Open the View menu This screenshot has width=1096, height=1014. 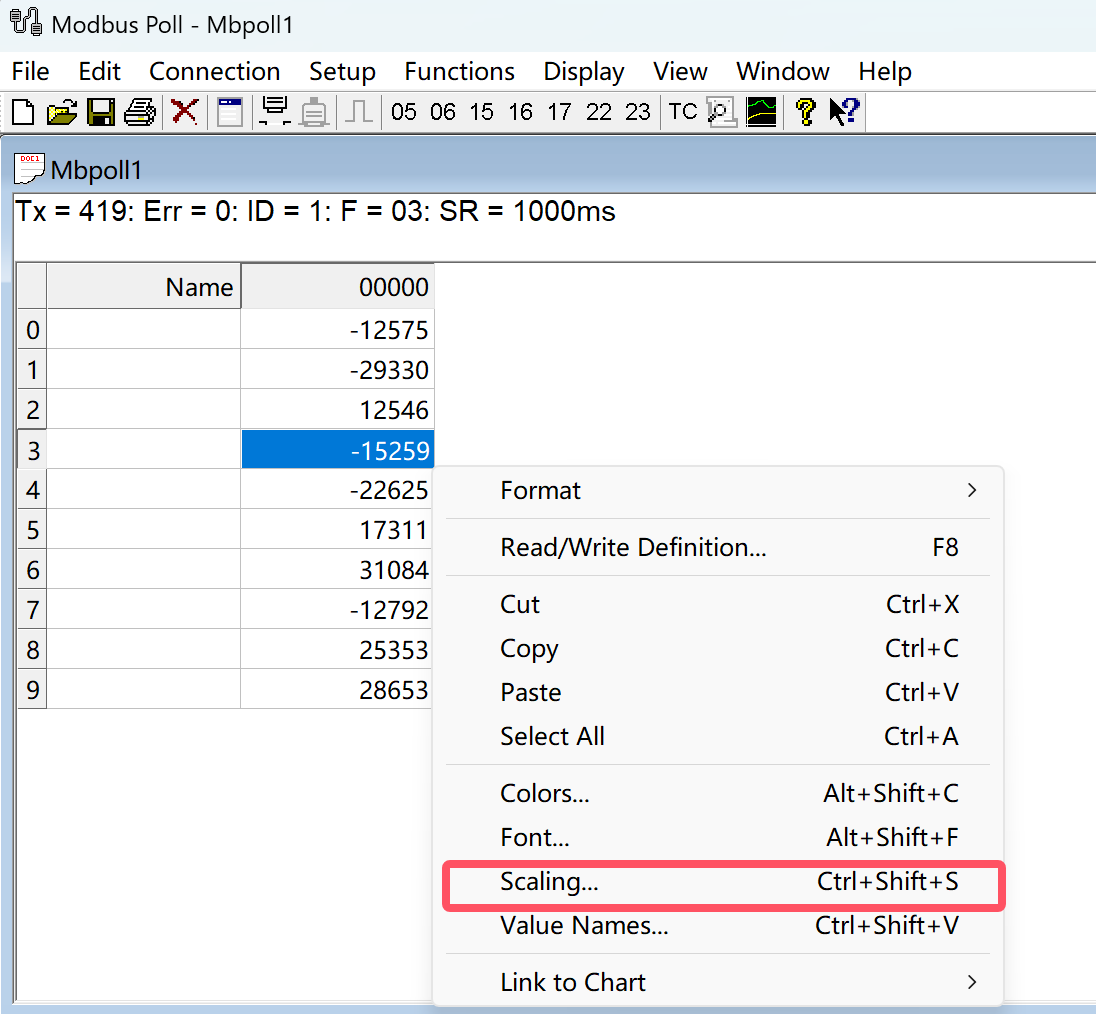pyautogui.click(x=680, y=71)
